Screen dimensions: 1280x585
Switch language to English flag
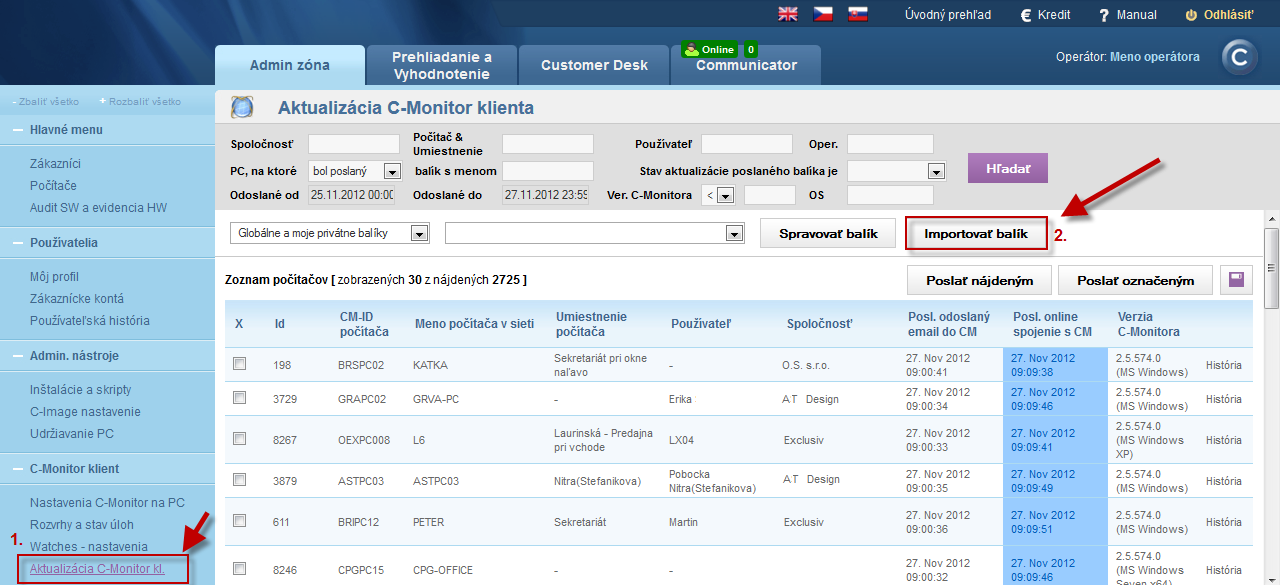[x=788, y=14]
